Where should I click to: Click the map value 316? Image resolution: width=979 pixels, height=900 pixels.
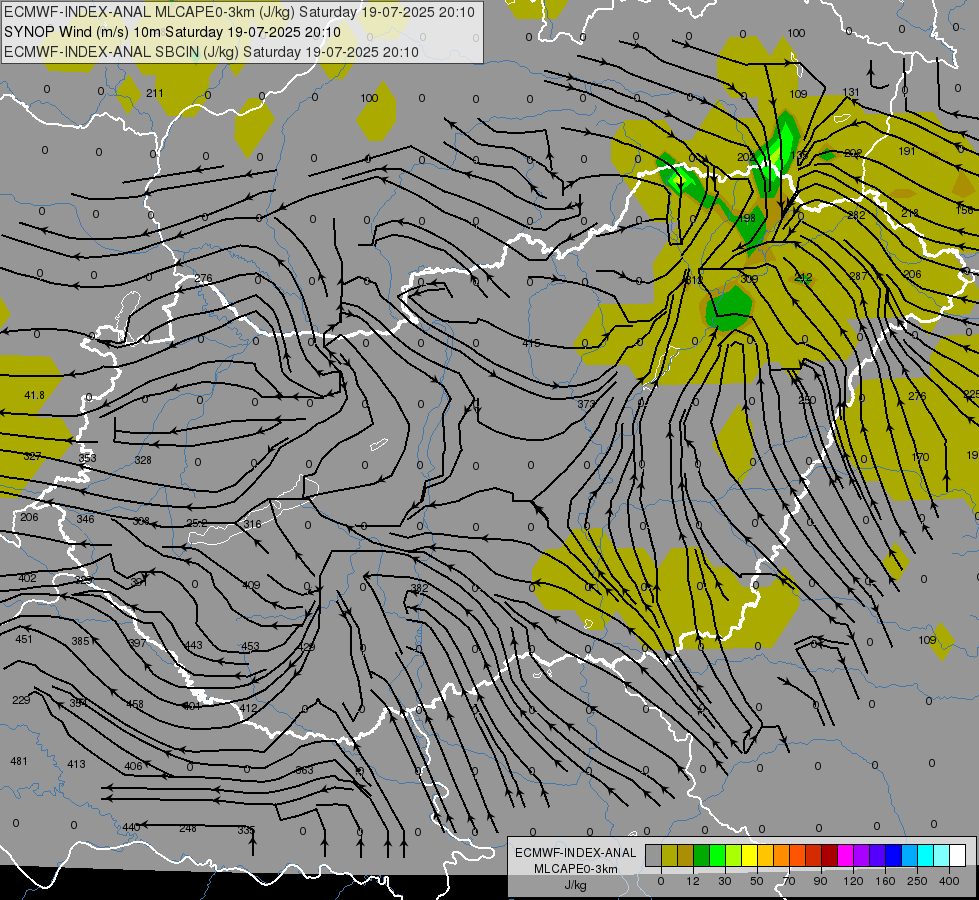(x=253, y=524)
